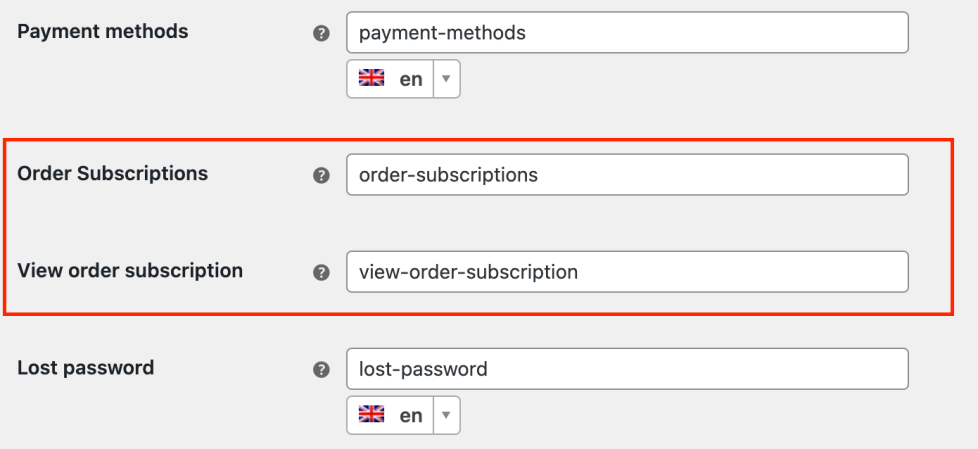Edit the view-order-subscription endpoint field
This screenshot has width=978, height=449.
(x=627, y=271)
